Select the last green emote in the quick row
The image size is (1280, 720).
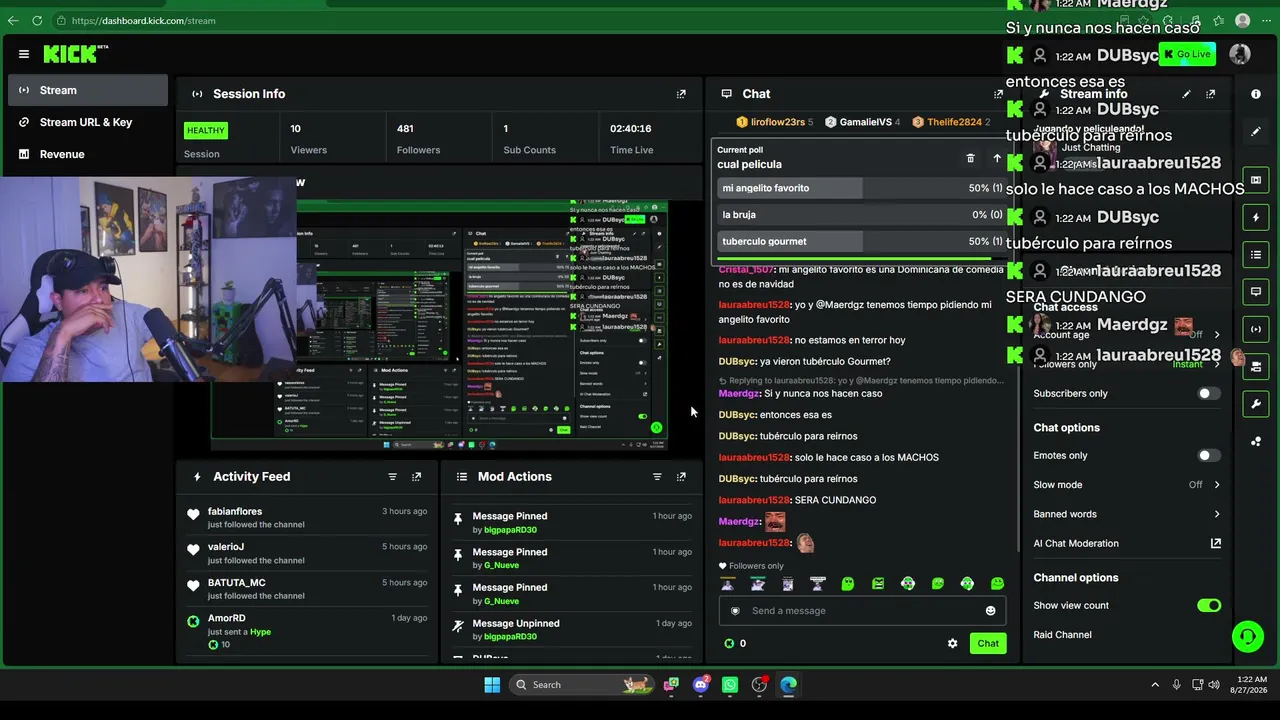click(x=997, y=584)
